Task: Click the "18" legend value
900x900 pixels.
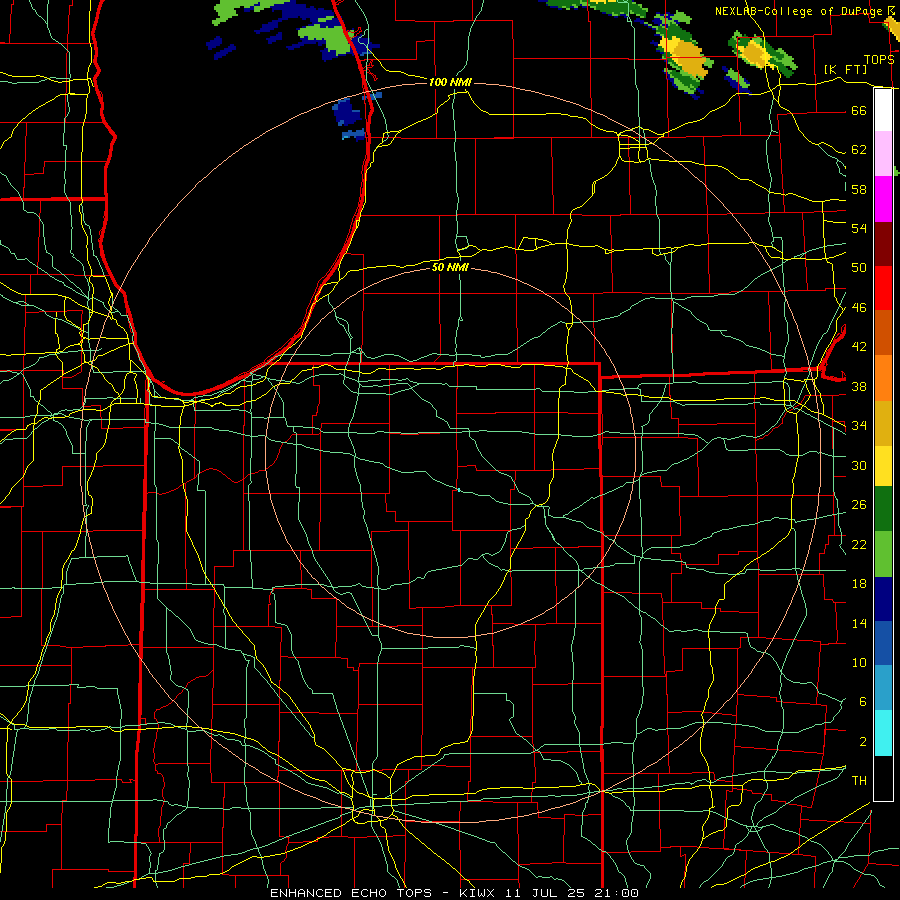Action: [859, 584]
